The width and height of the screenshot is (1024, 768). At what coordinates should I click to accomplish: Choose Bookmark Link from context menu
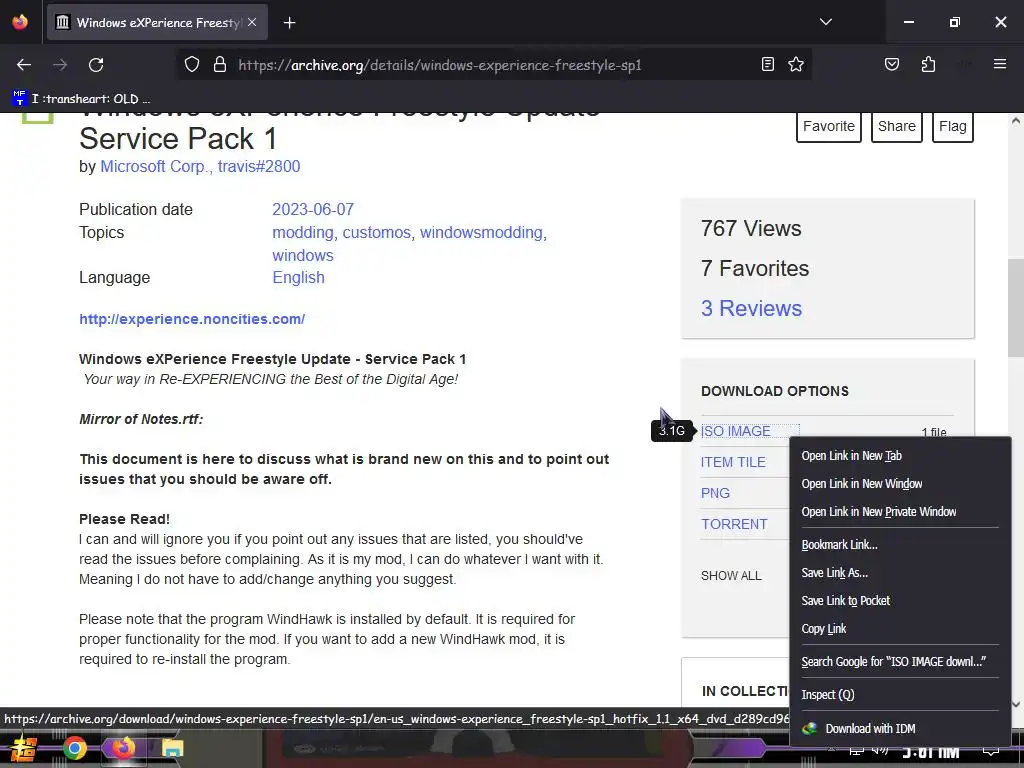[901, 545]
